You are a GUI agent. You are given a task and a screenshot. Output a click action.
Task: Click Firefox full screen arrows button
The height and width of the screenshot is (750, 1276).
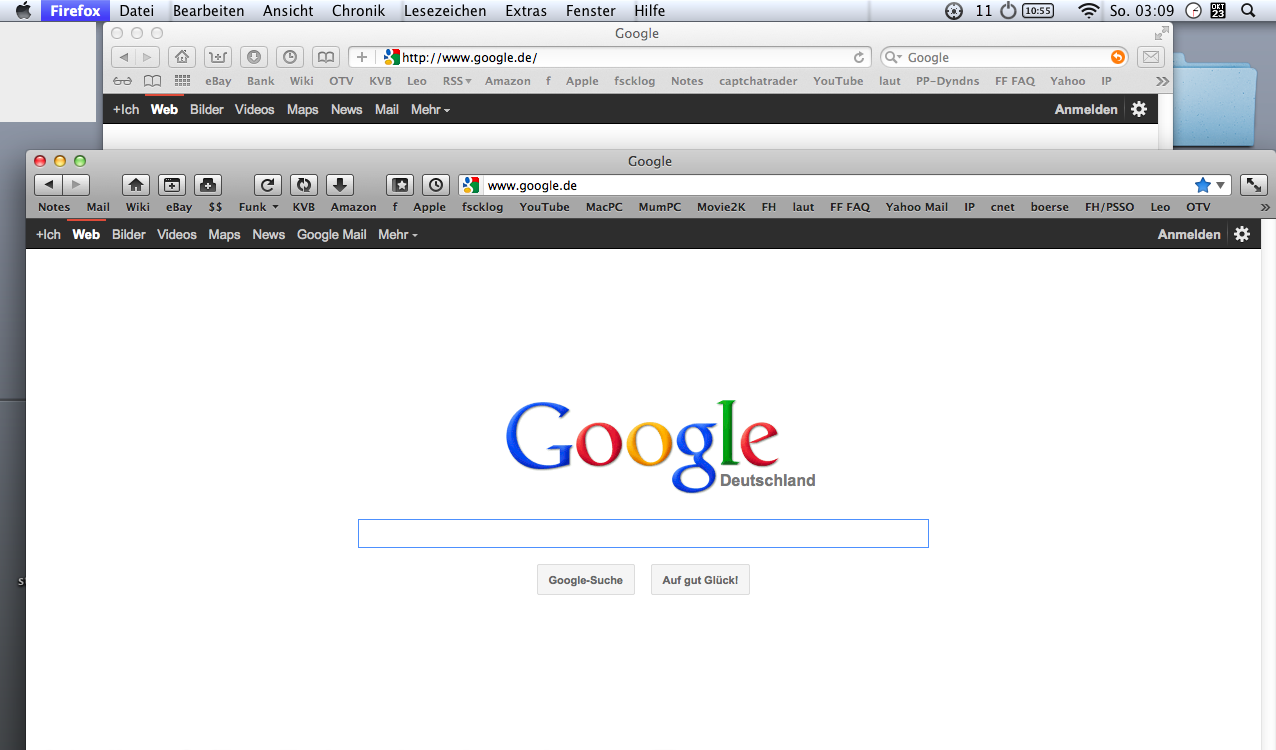(1254, 185)
